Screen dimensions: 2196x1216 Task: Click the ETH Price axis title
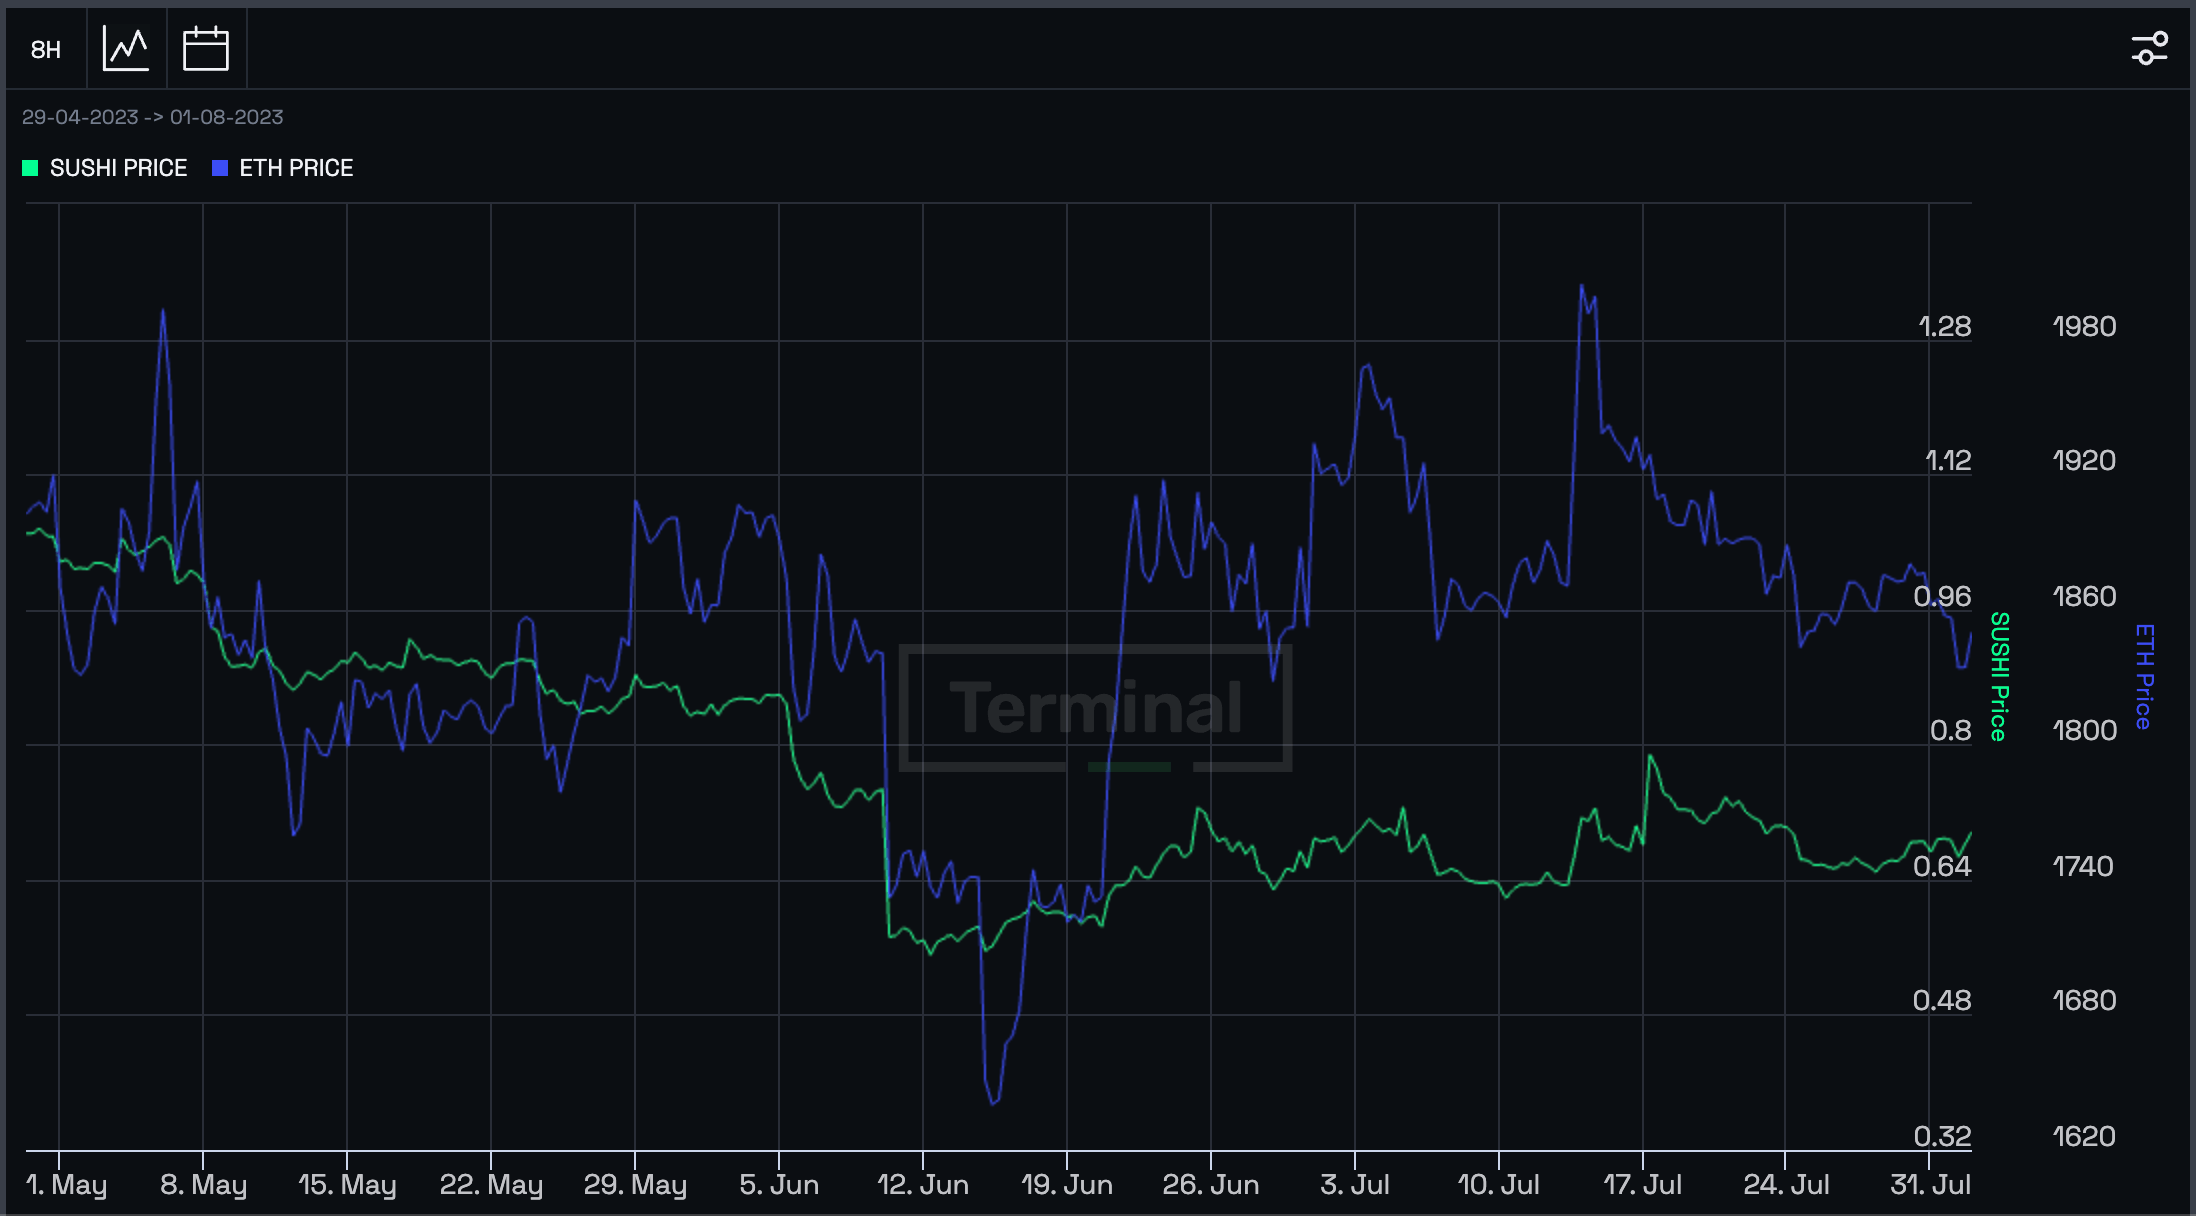(x=2144, y=676)
